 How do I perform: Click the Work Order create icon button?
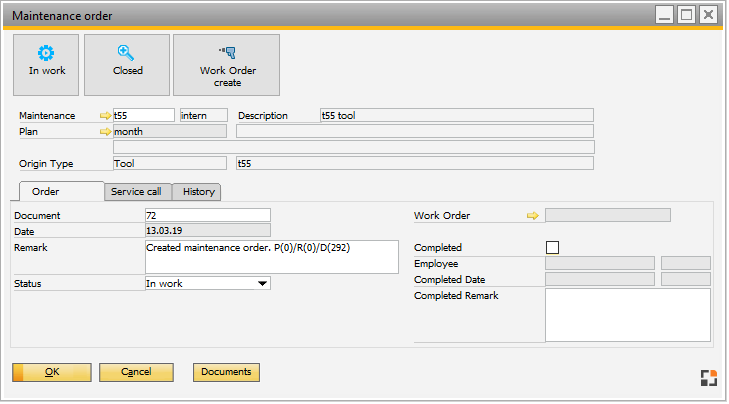click(x=227, y=63)
